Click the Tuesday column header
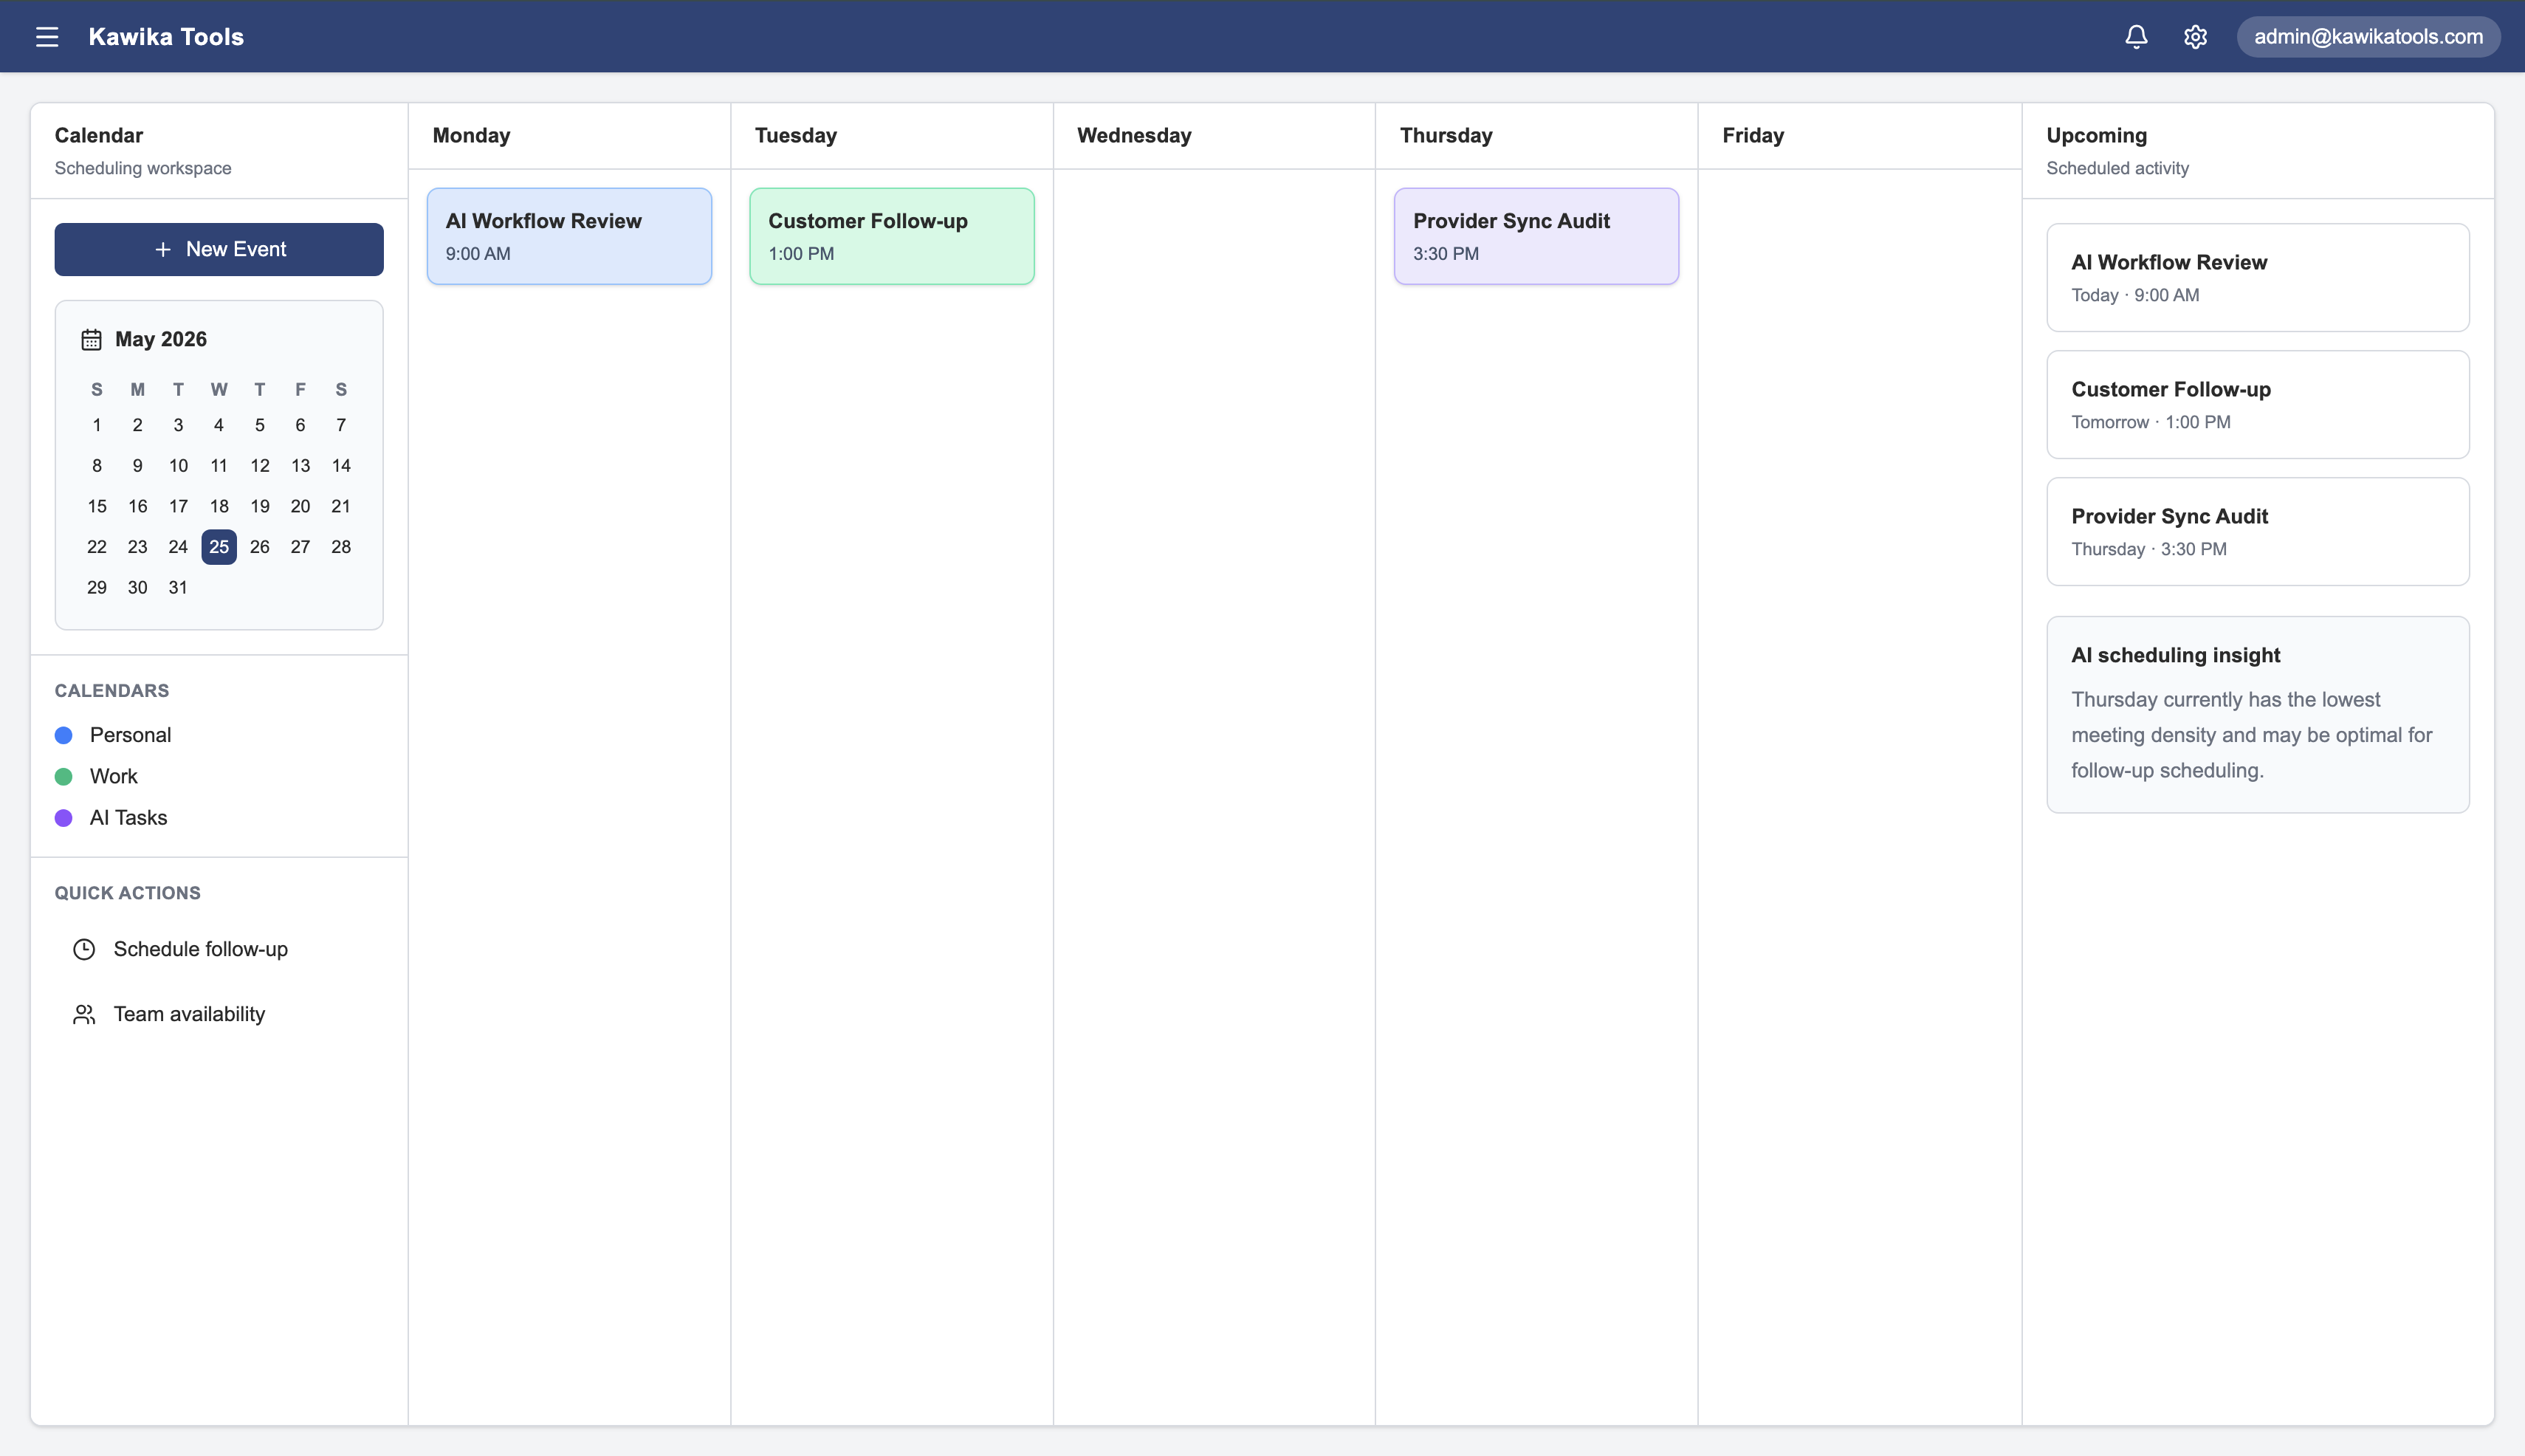The image size is (2525, 1456). pos(796,135)
